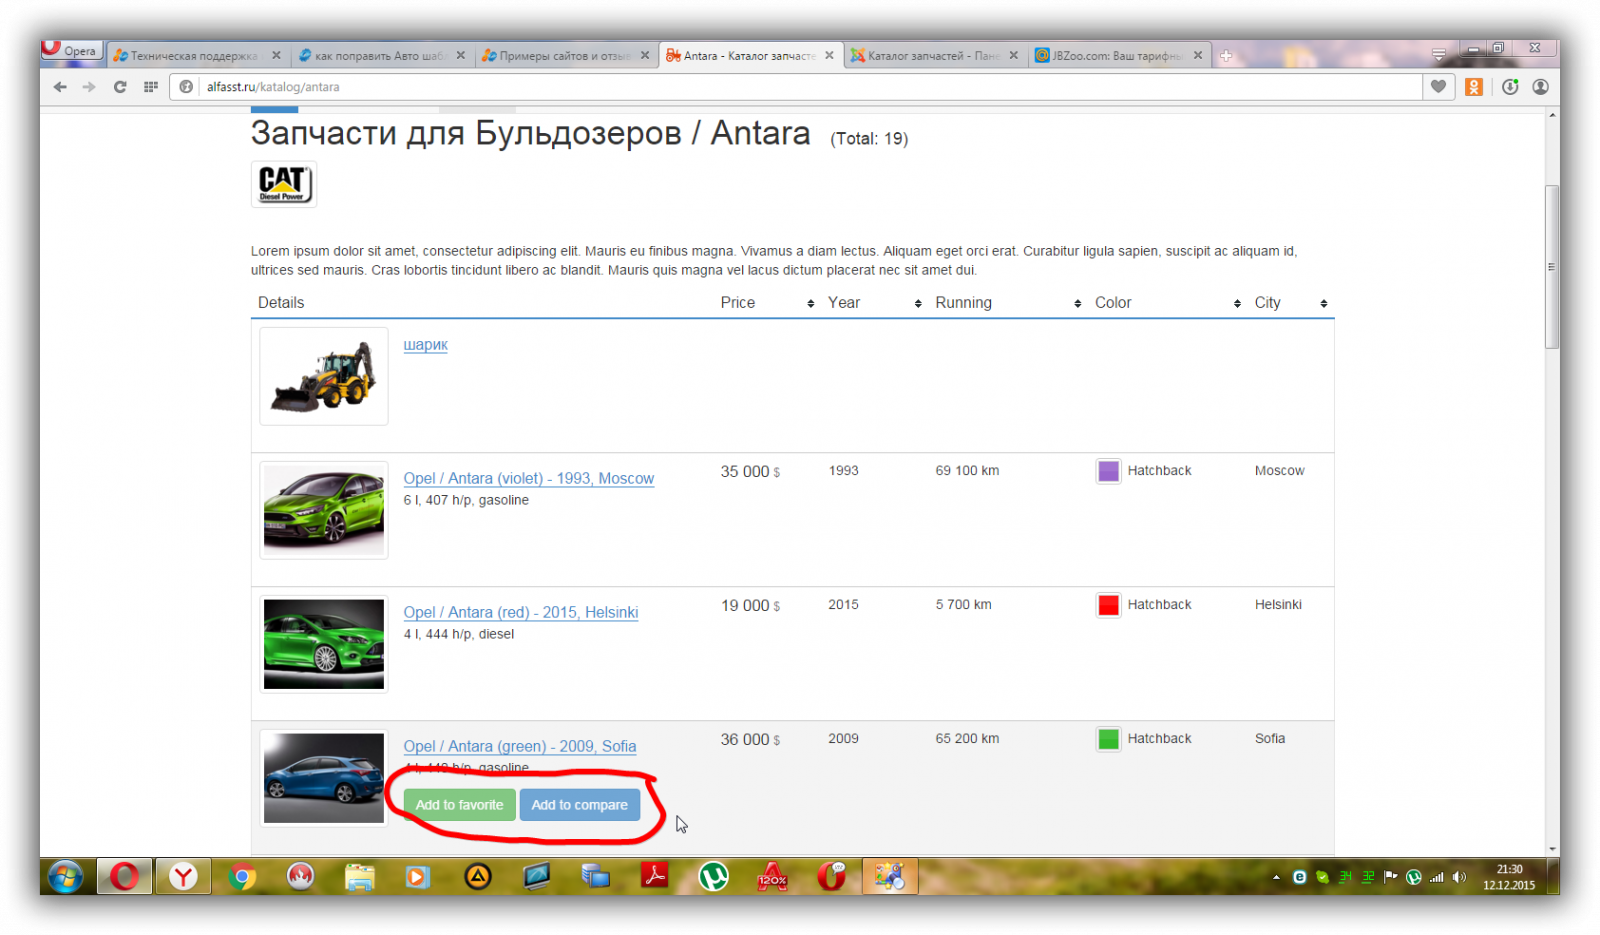Open the Odnoklassniki extension icon

(x=1473, y=87)
